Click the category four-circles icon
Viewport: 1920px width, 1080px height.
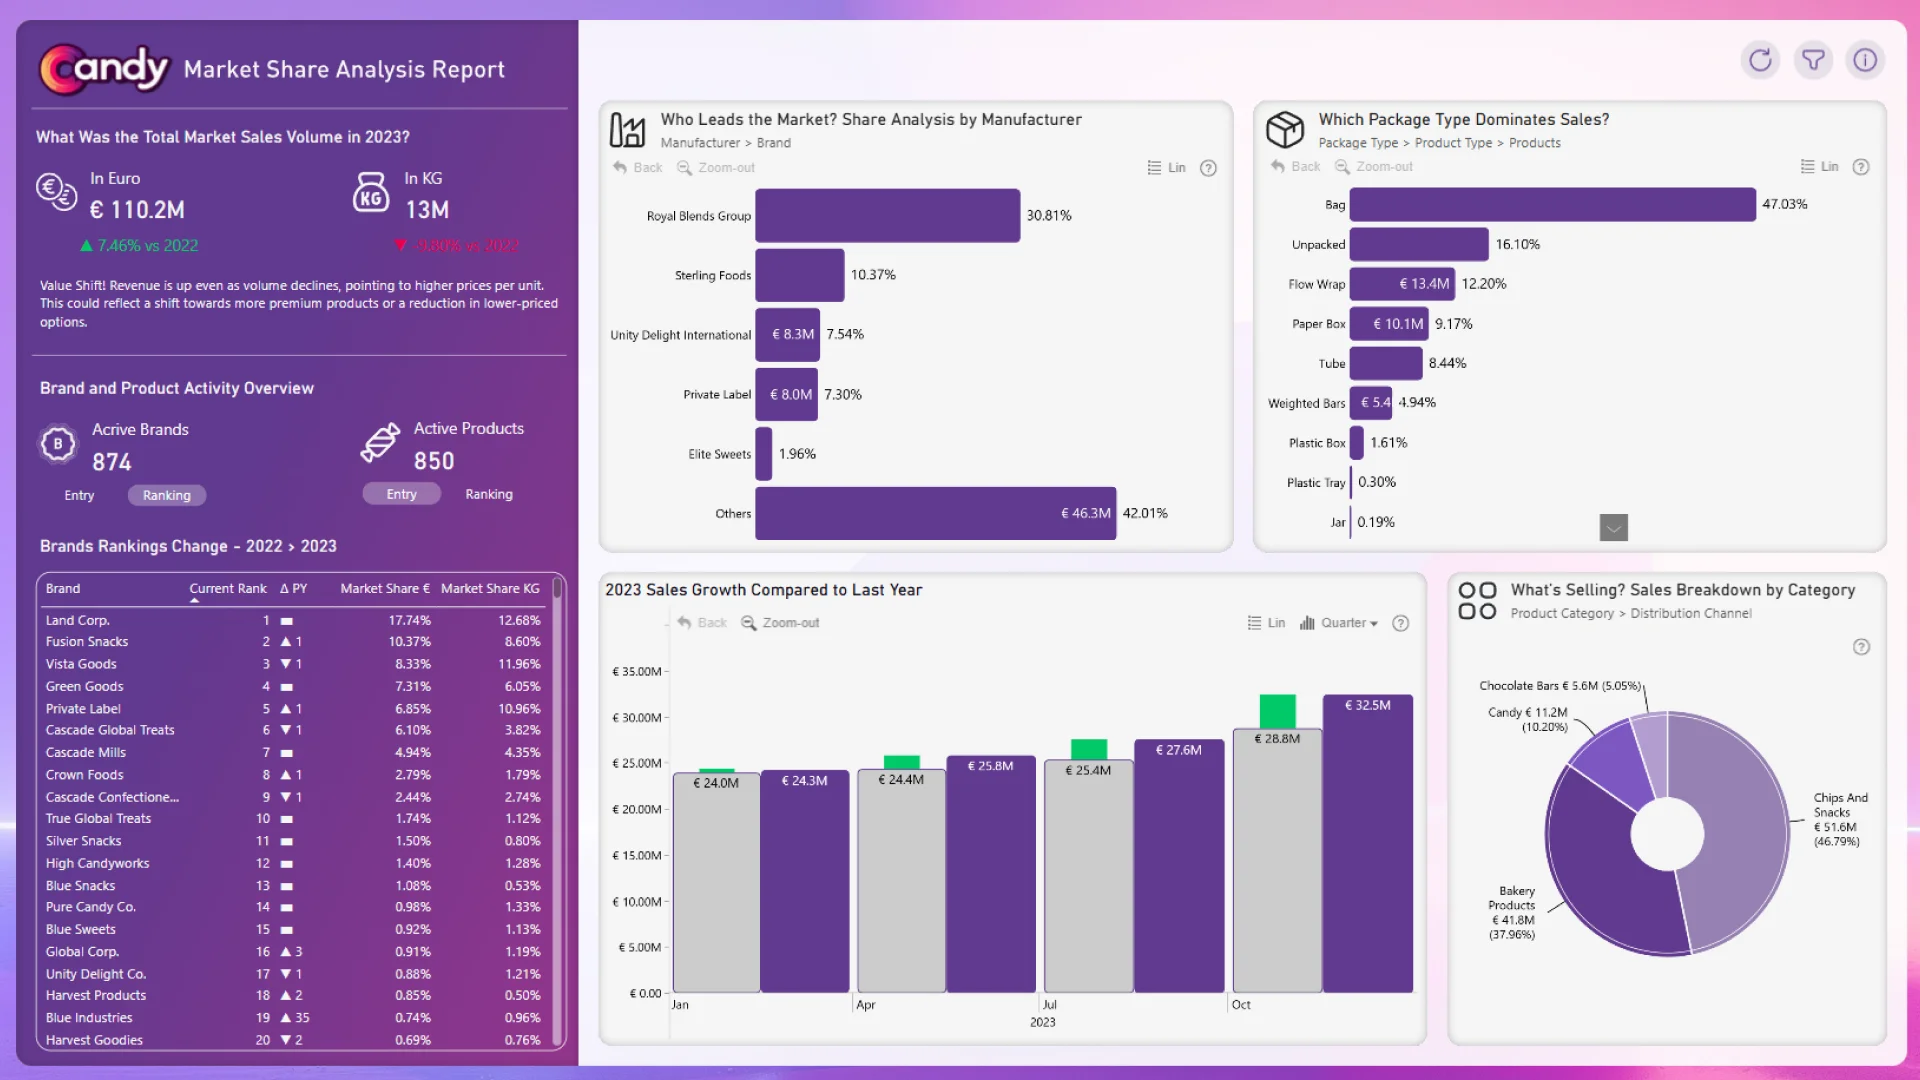pos(1477,601)
